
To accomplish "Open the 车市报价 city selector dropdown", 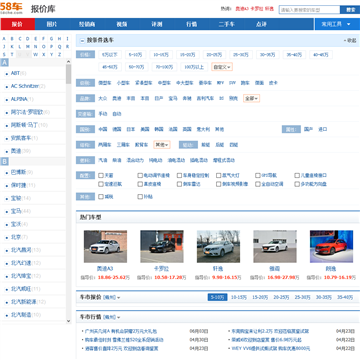I will 112,297.
